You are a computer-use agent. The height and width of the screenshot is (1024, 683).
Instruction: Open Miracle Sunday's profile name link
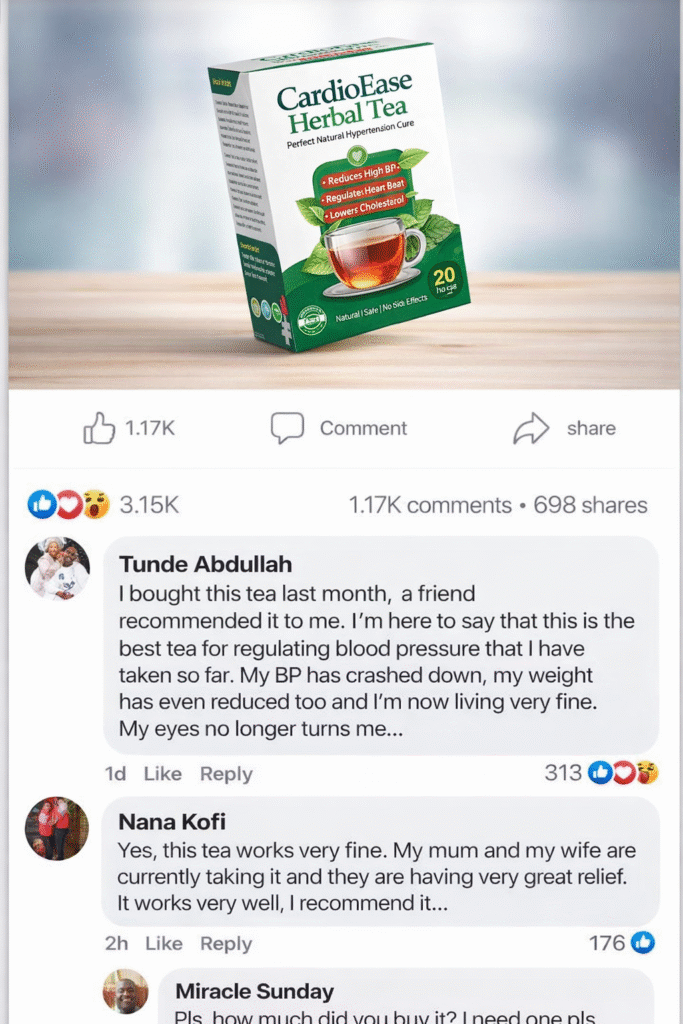click(254, 991)
